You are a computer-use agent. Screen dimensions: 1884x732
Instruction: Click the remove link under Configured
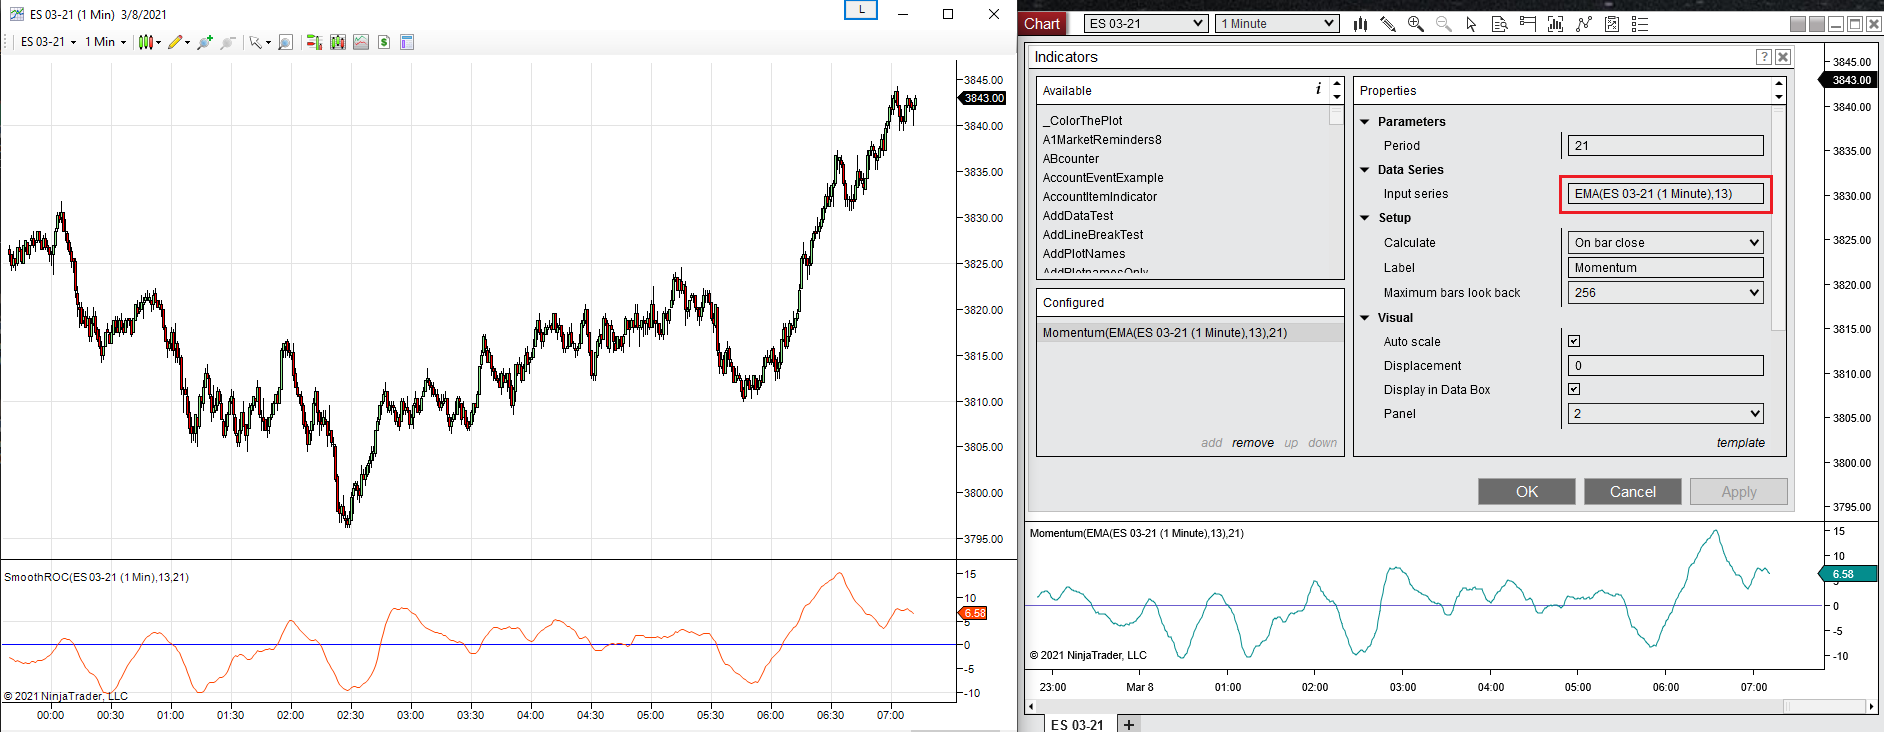[x=1253, y=443]
